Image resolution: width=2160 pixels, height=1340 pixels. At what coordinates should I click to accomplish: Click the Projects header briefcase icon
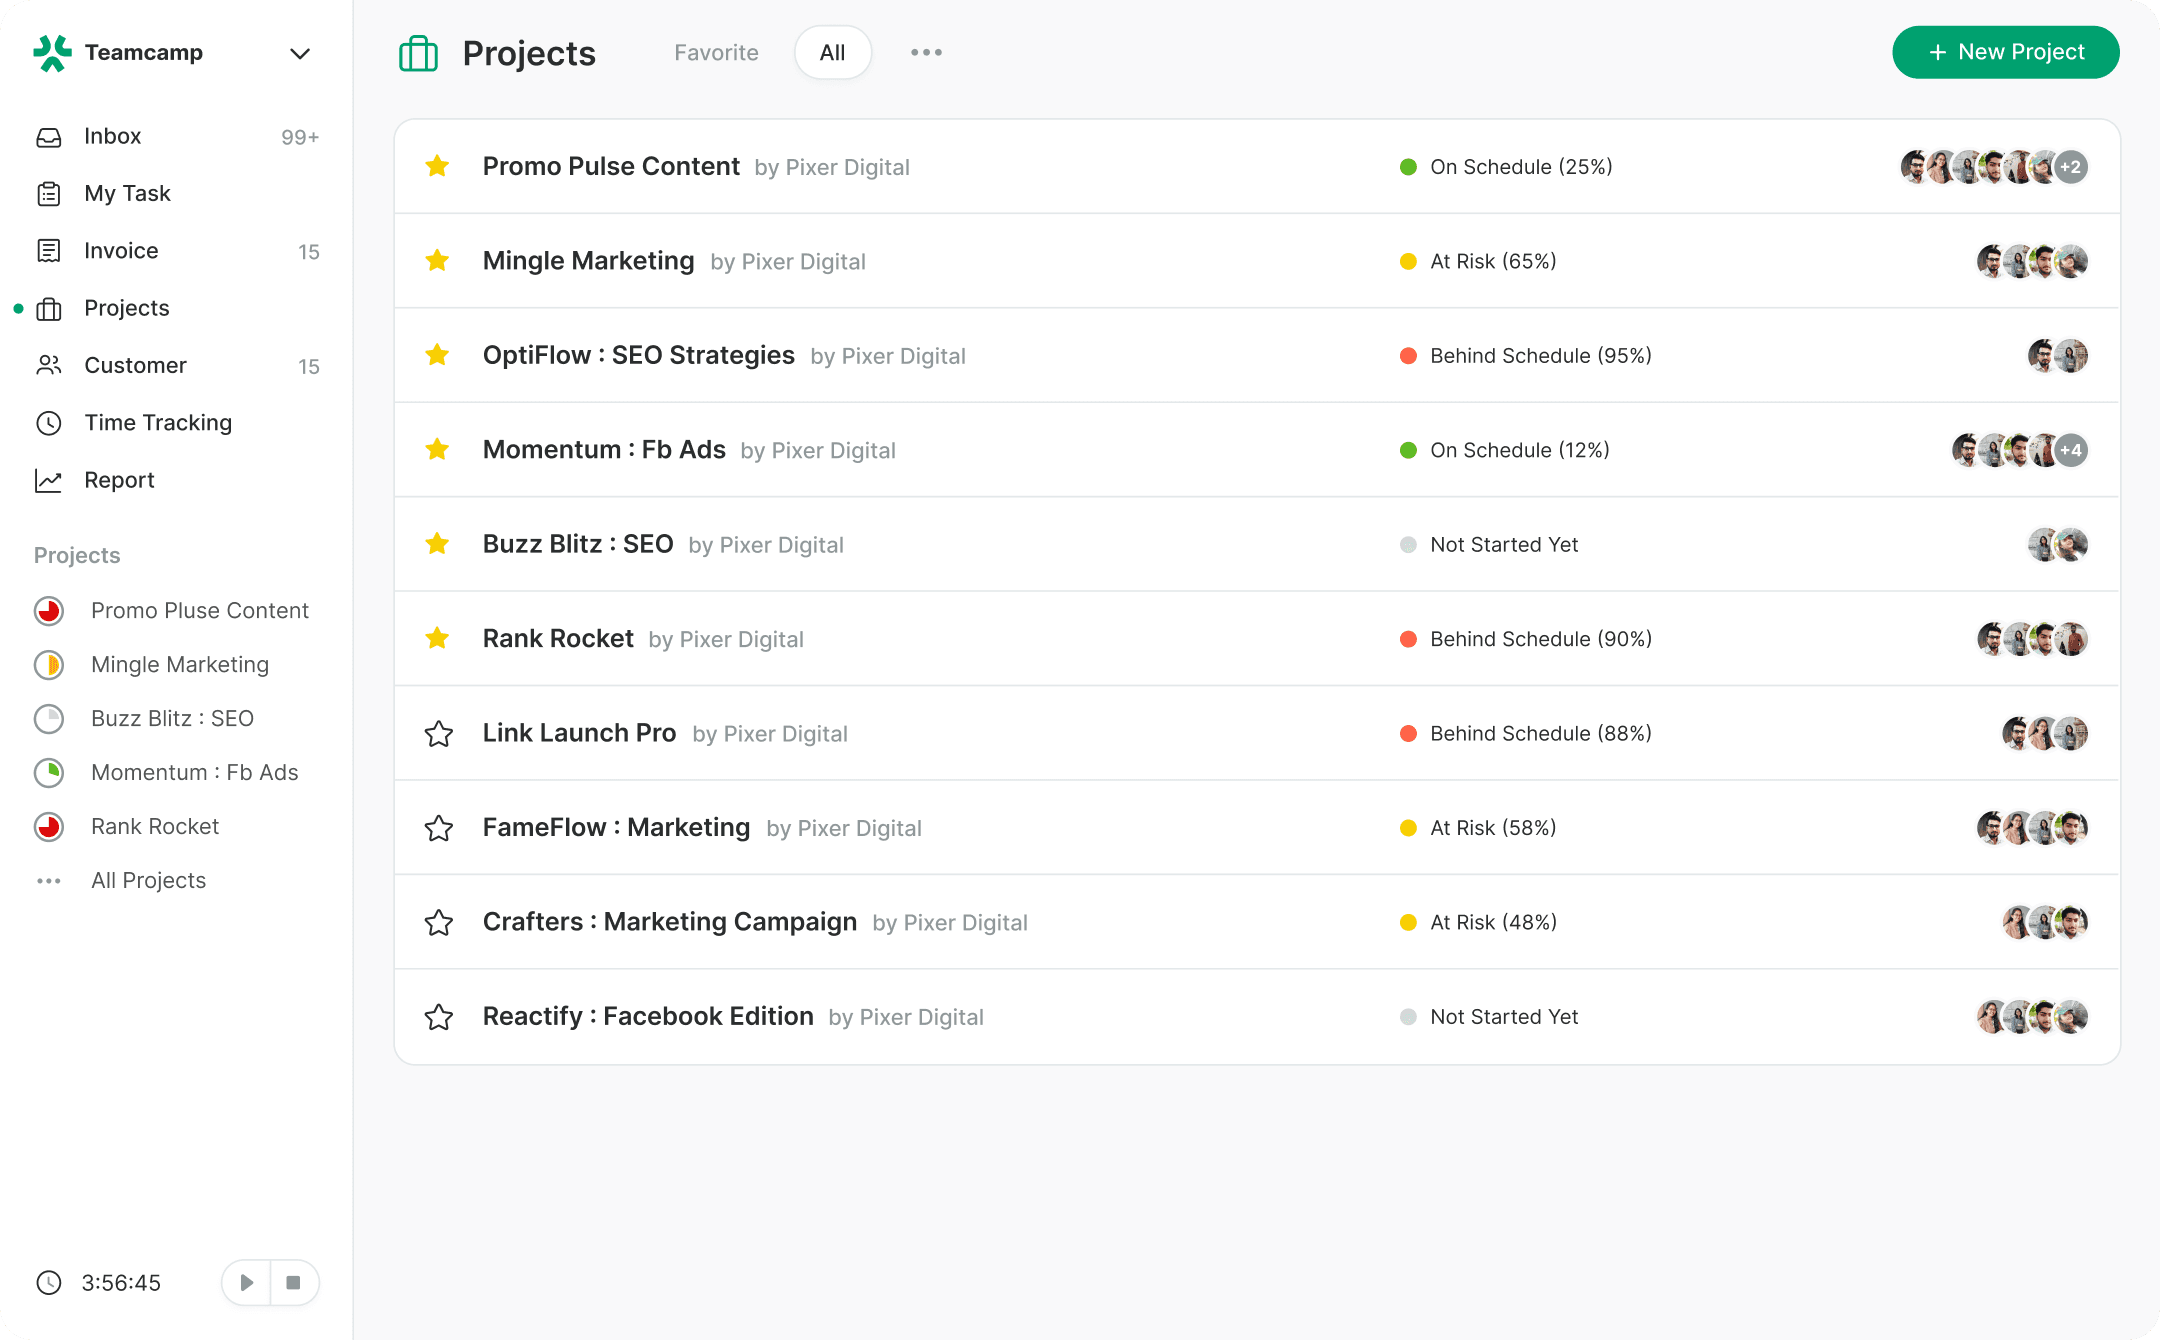click(x=418, y=53)
